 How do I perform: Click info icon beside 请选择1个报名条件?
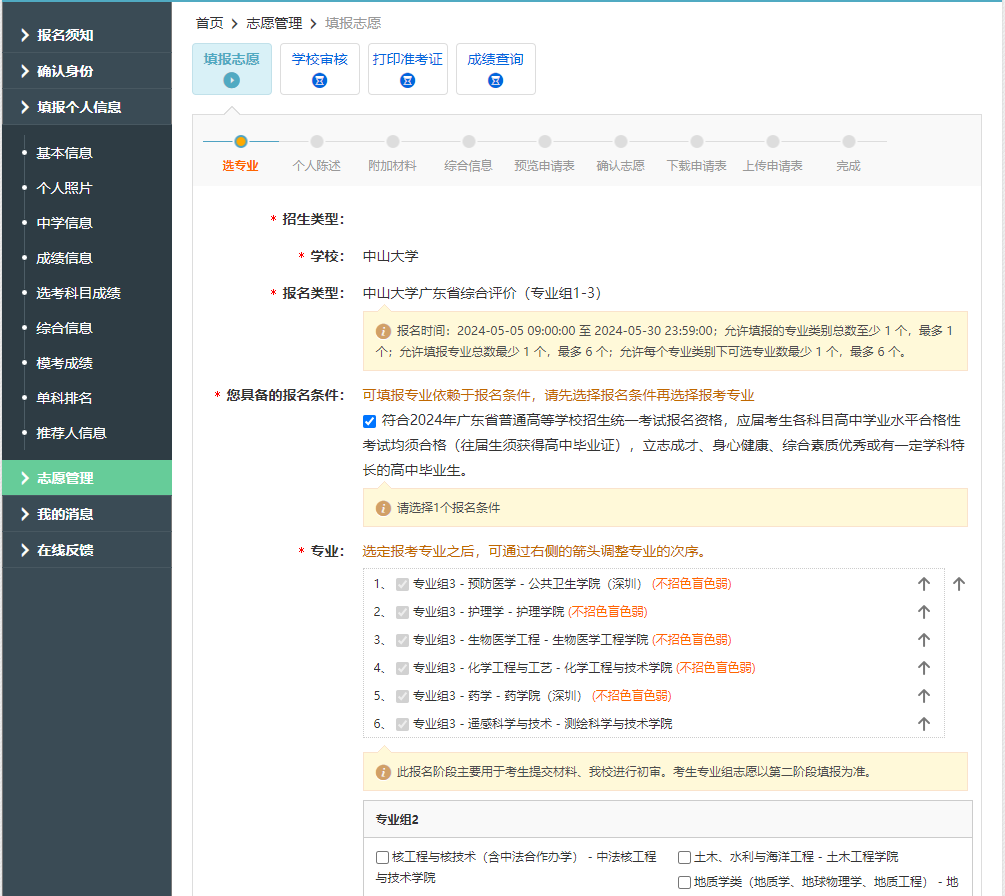click(383, 508)
